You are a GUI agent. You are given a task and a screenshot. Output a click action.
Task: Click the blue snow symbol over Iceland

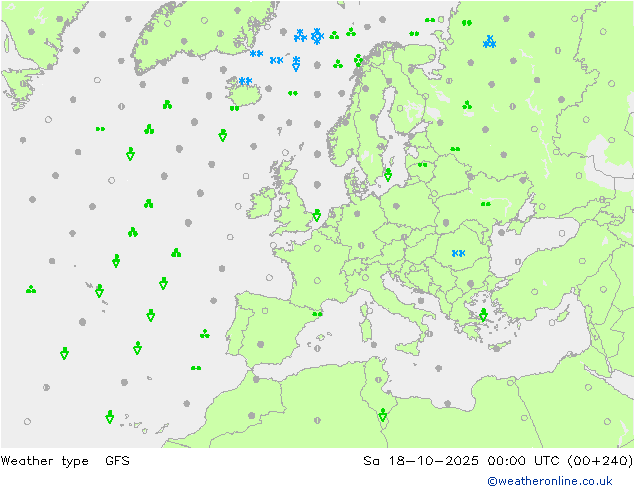[245, 81]
